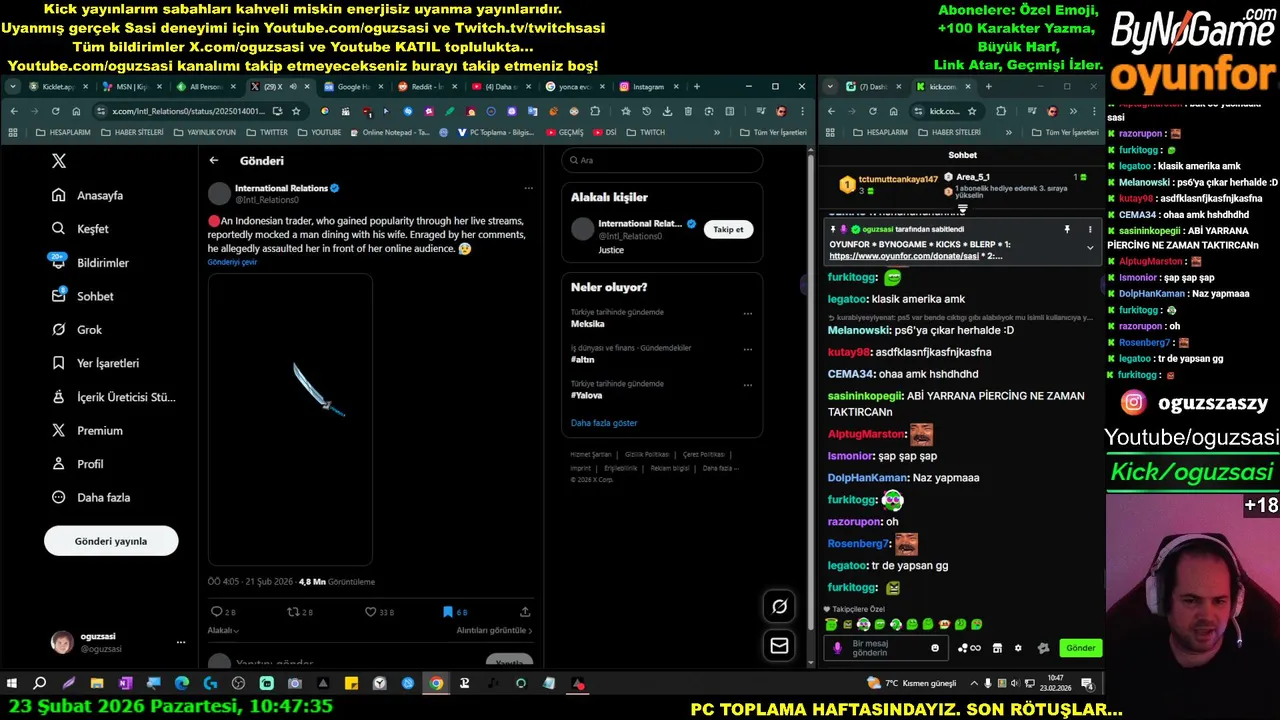Click the taskbar volume icon
The width and height of the screenshot is (1280, 720).
click(1016, 684)
